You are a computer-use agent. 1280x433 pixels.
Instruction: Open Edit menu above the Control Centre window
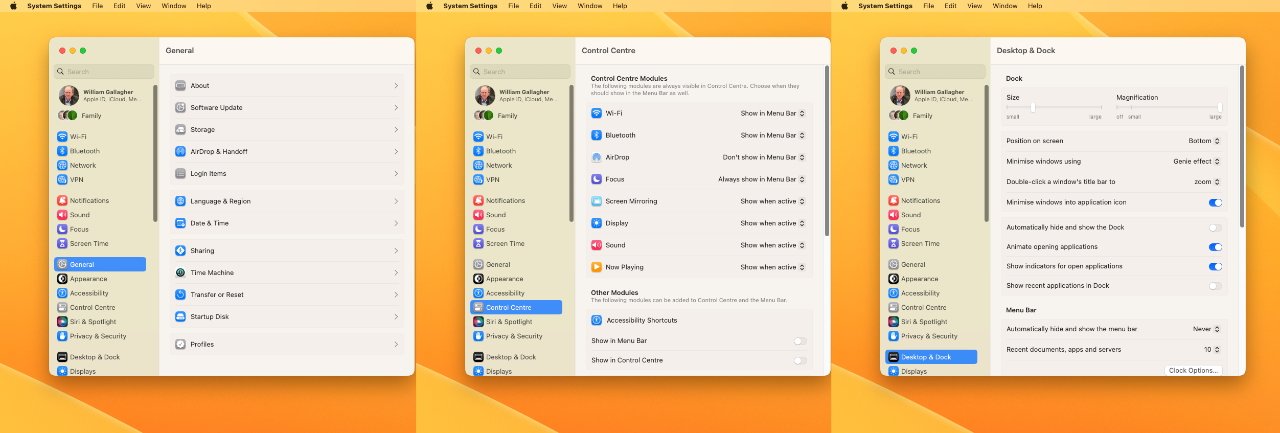coord(536,5)
